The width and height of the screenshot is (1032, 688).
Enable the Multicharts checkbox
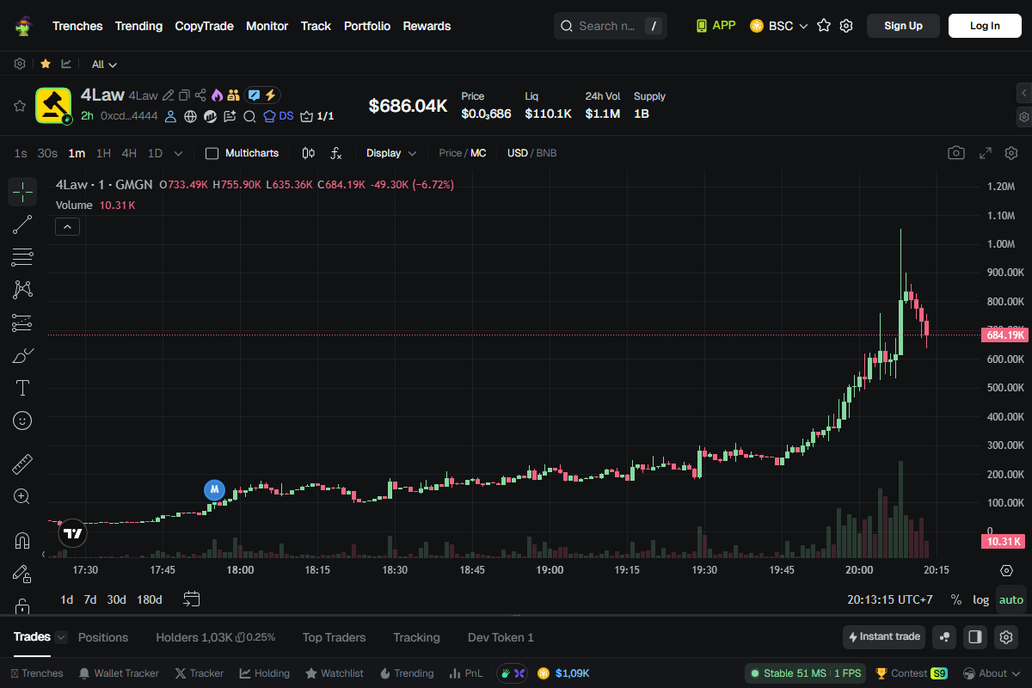pyautogui.click(x=212, y=153)
